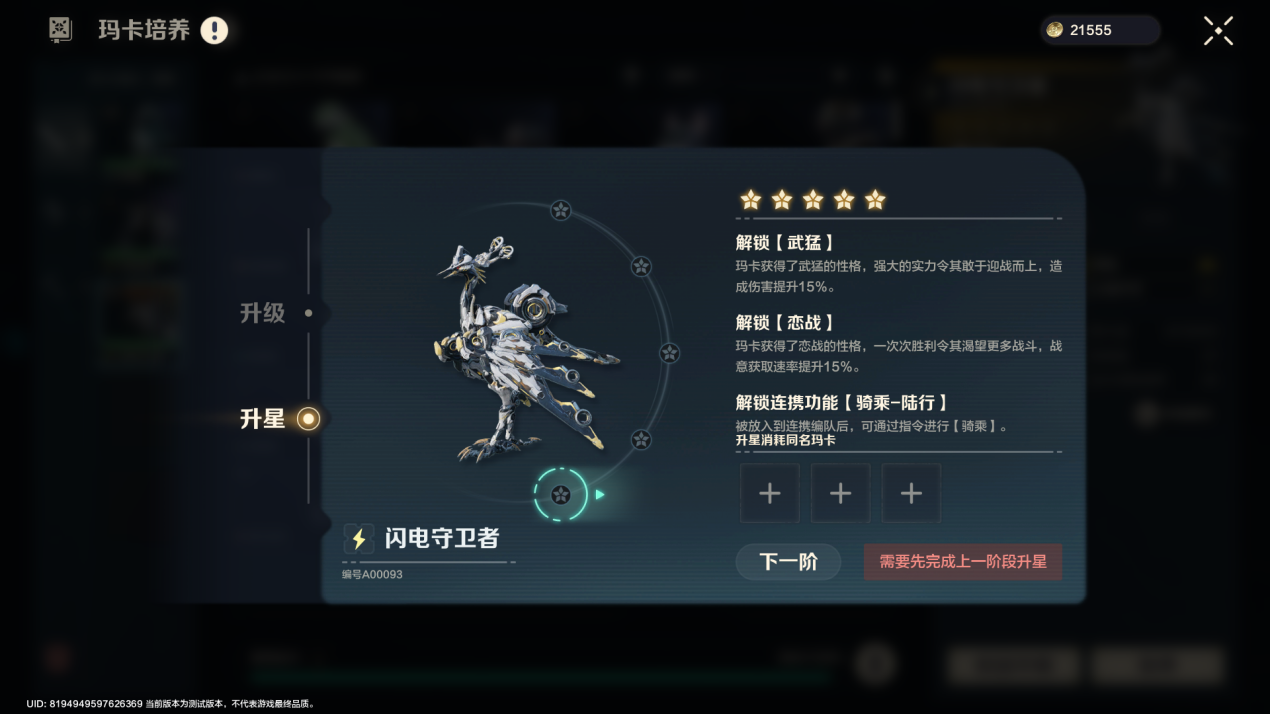Click the 玛卡培养 book icon top-left

click(x=61, y=30)
